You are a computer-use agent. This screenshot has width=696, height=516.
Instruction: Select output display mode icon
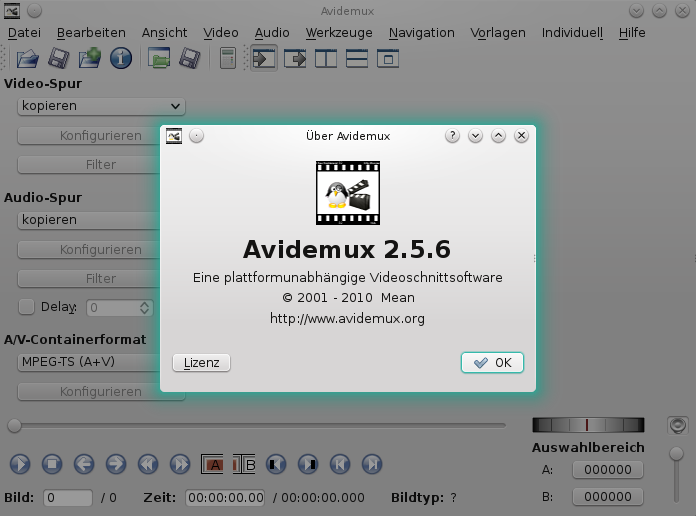pos(295,59)
